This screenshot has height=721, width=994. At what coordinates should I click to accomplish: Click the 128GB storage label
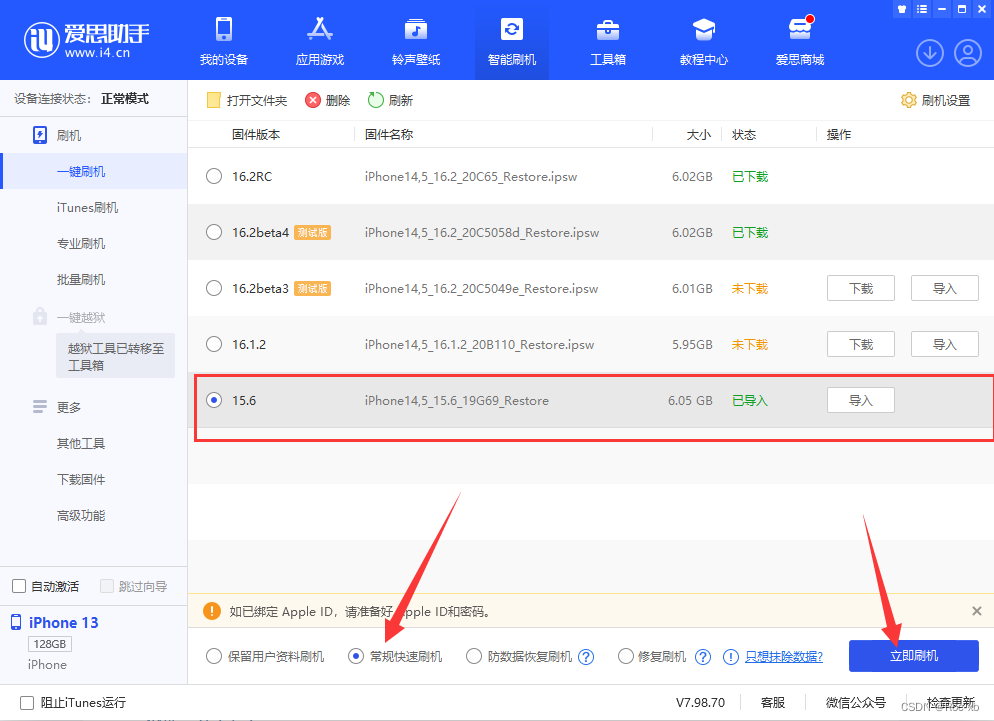(x=50, y=644)
